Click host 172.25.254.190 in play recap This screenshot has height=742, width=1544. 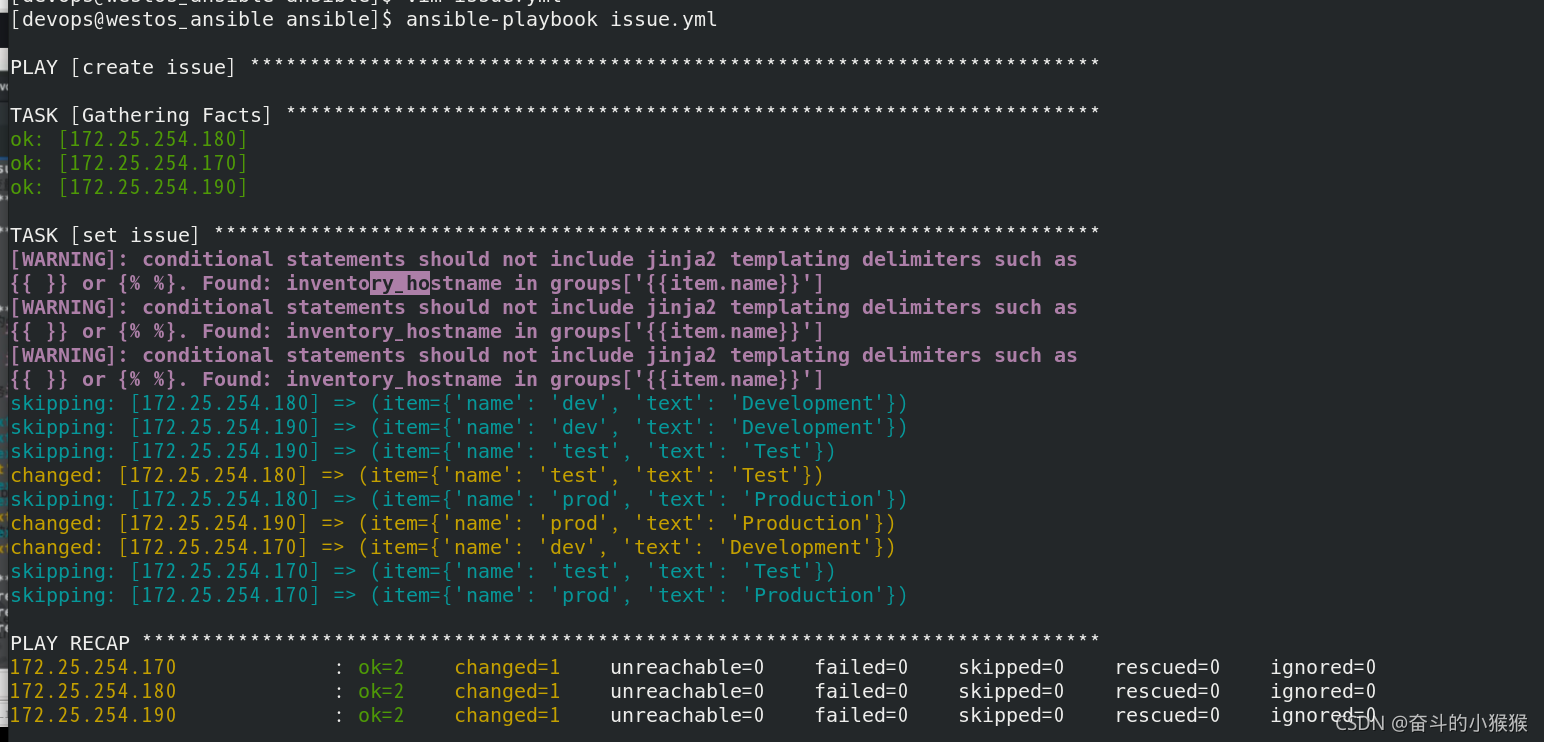[93, 716]
